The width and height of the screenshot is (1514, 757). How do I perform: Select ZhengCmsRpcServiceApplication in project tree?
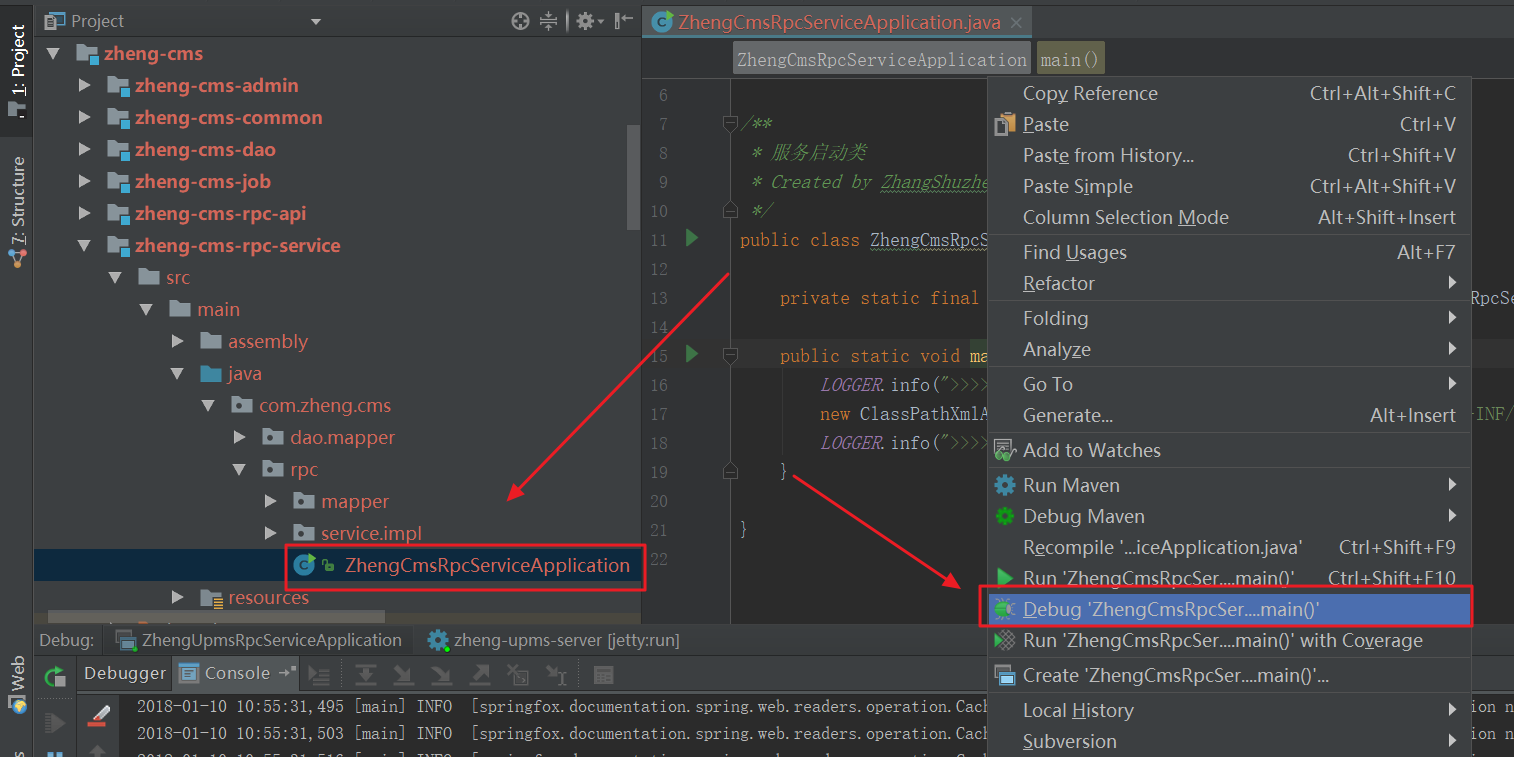(486, 565)
